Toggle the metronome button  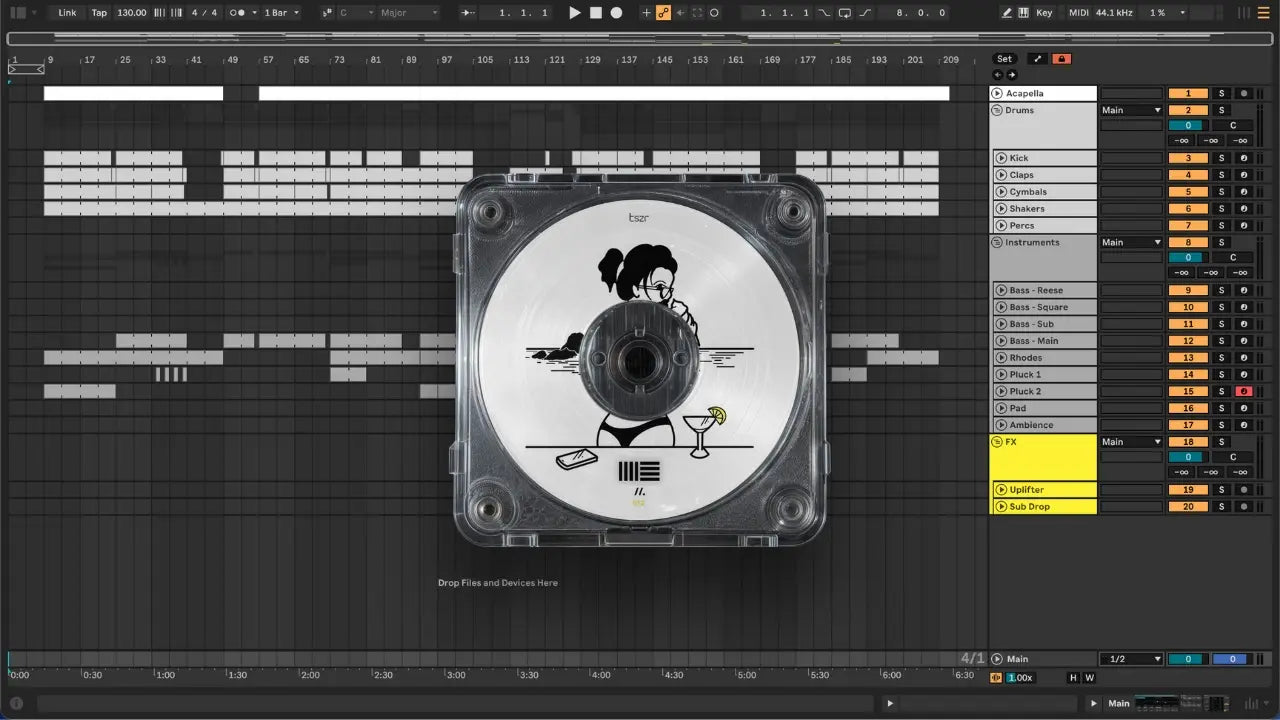[239, 13]
